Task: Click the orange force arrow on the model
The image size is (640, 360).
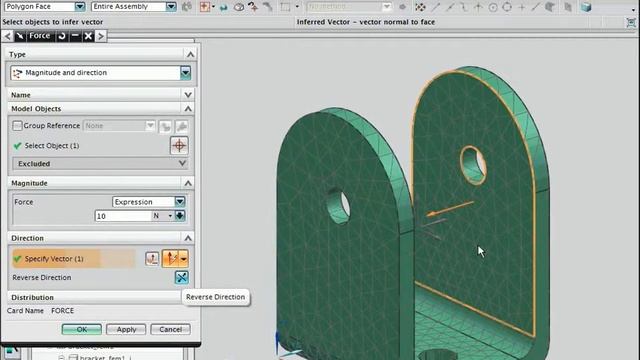Action: [x=450, y=208]
